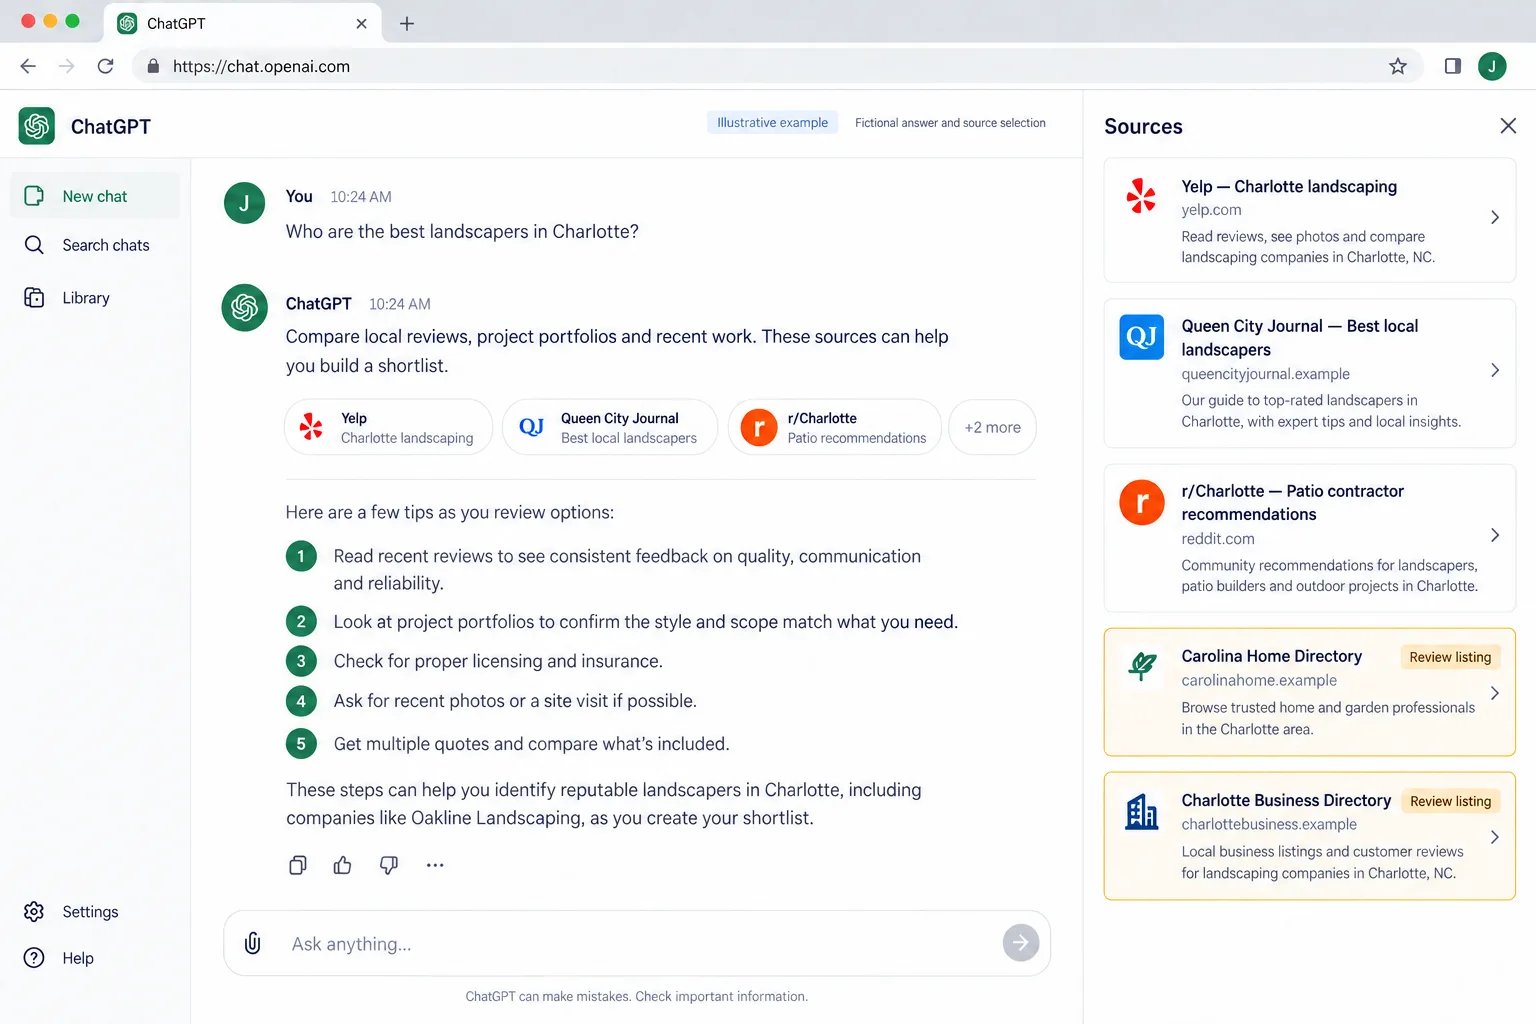Open the yelp.com link in Sources
Image resolution: width=1536 pixels, height=1024 pixels.
[1211, 210]
